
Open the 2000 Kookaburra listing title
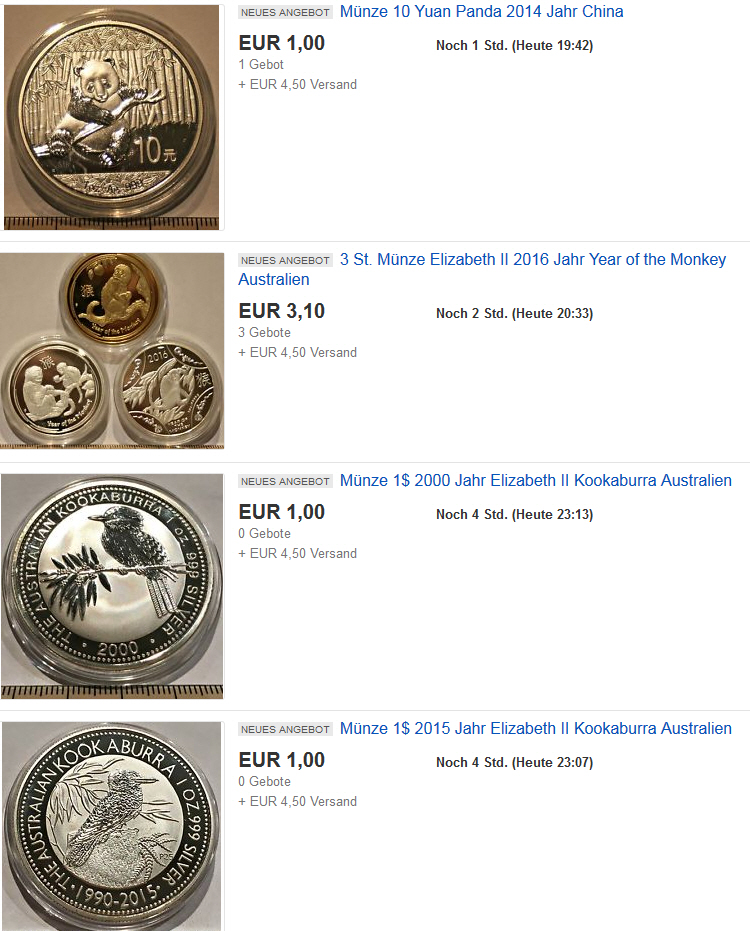[536, 480]
